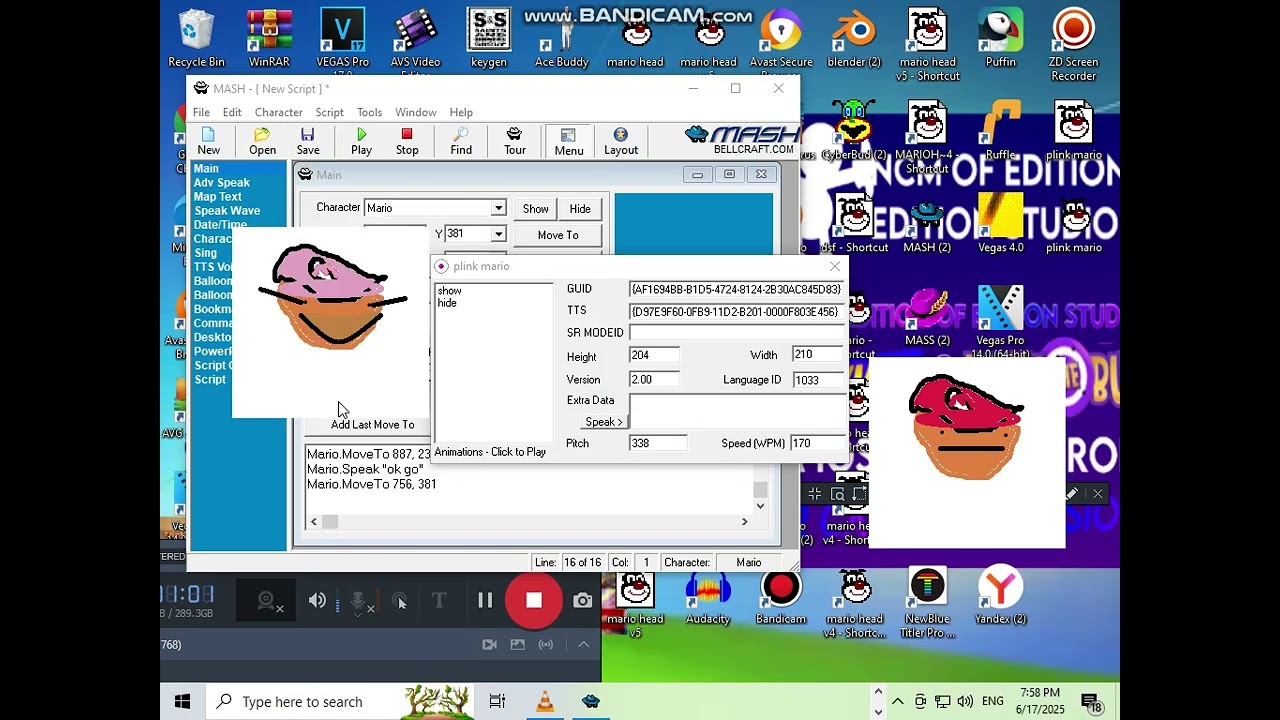Toggle the Menu panel toolbar button
The width and height of the screenshot is (1280, 720).
tap(568, 141)
